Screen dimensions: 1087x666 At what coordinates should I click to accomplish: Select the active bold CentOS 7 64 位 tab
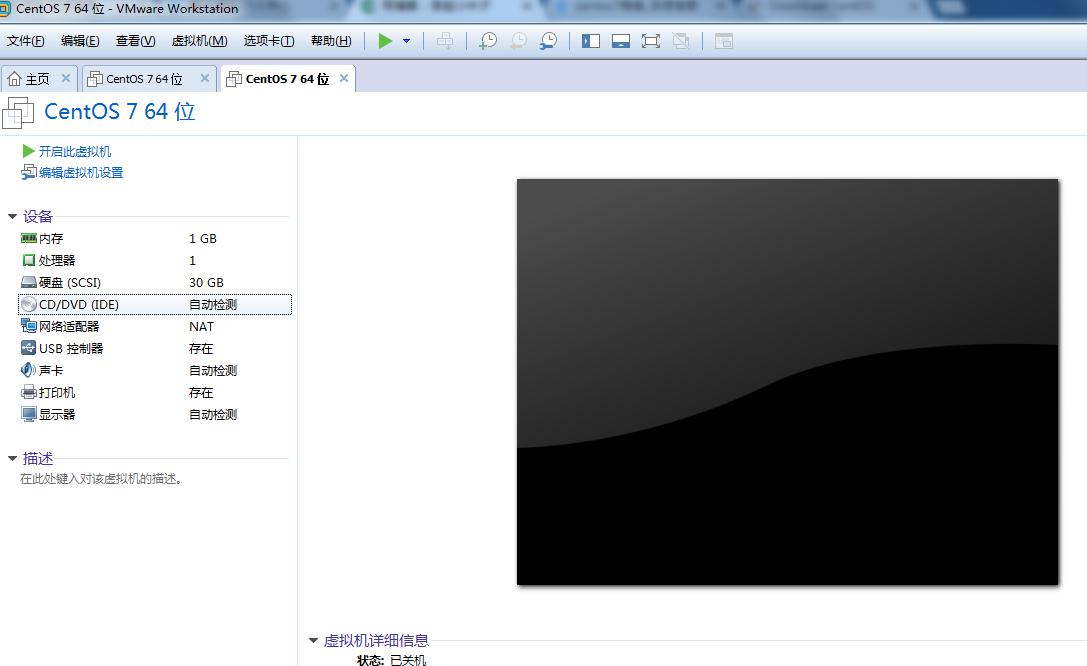(x=288, y=78)
